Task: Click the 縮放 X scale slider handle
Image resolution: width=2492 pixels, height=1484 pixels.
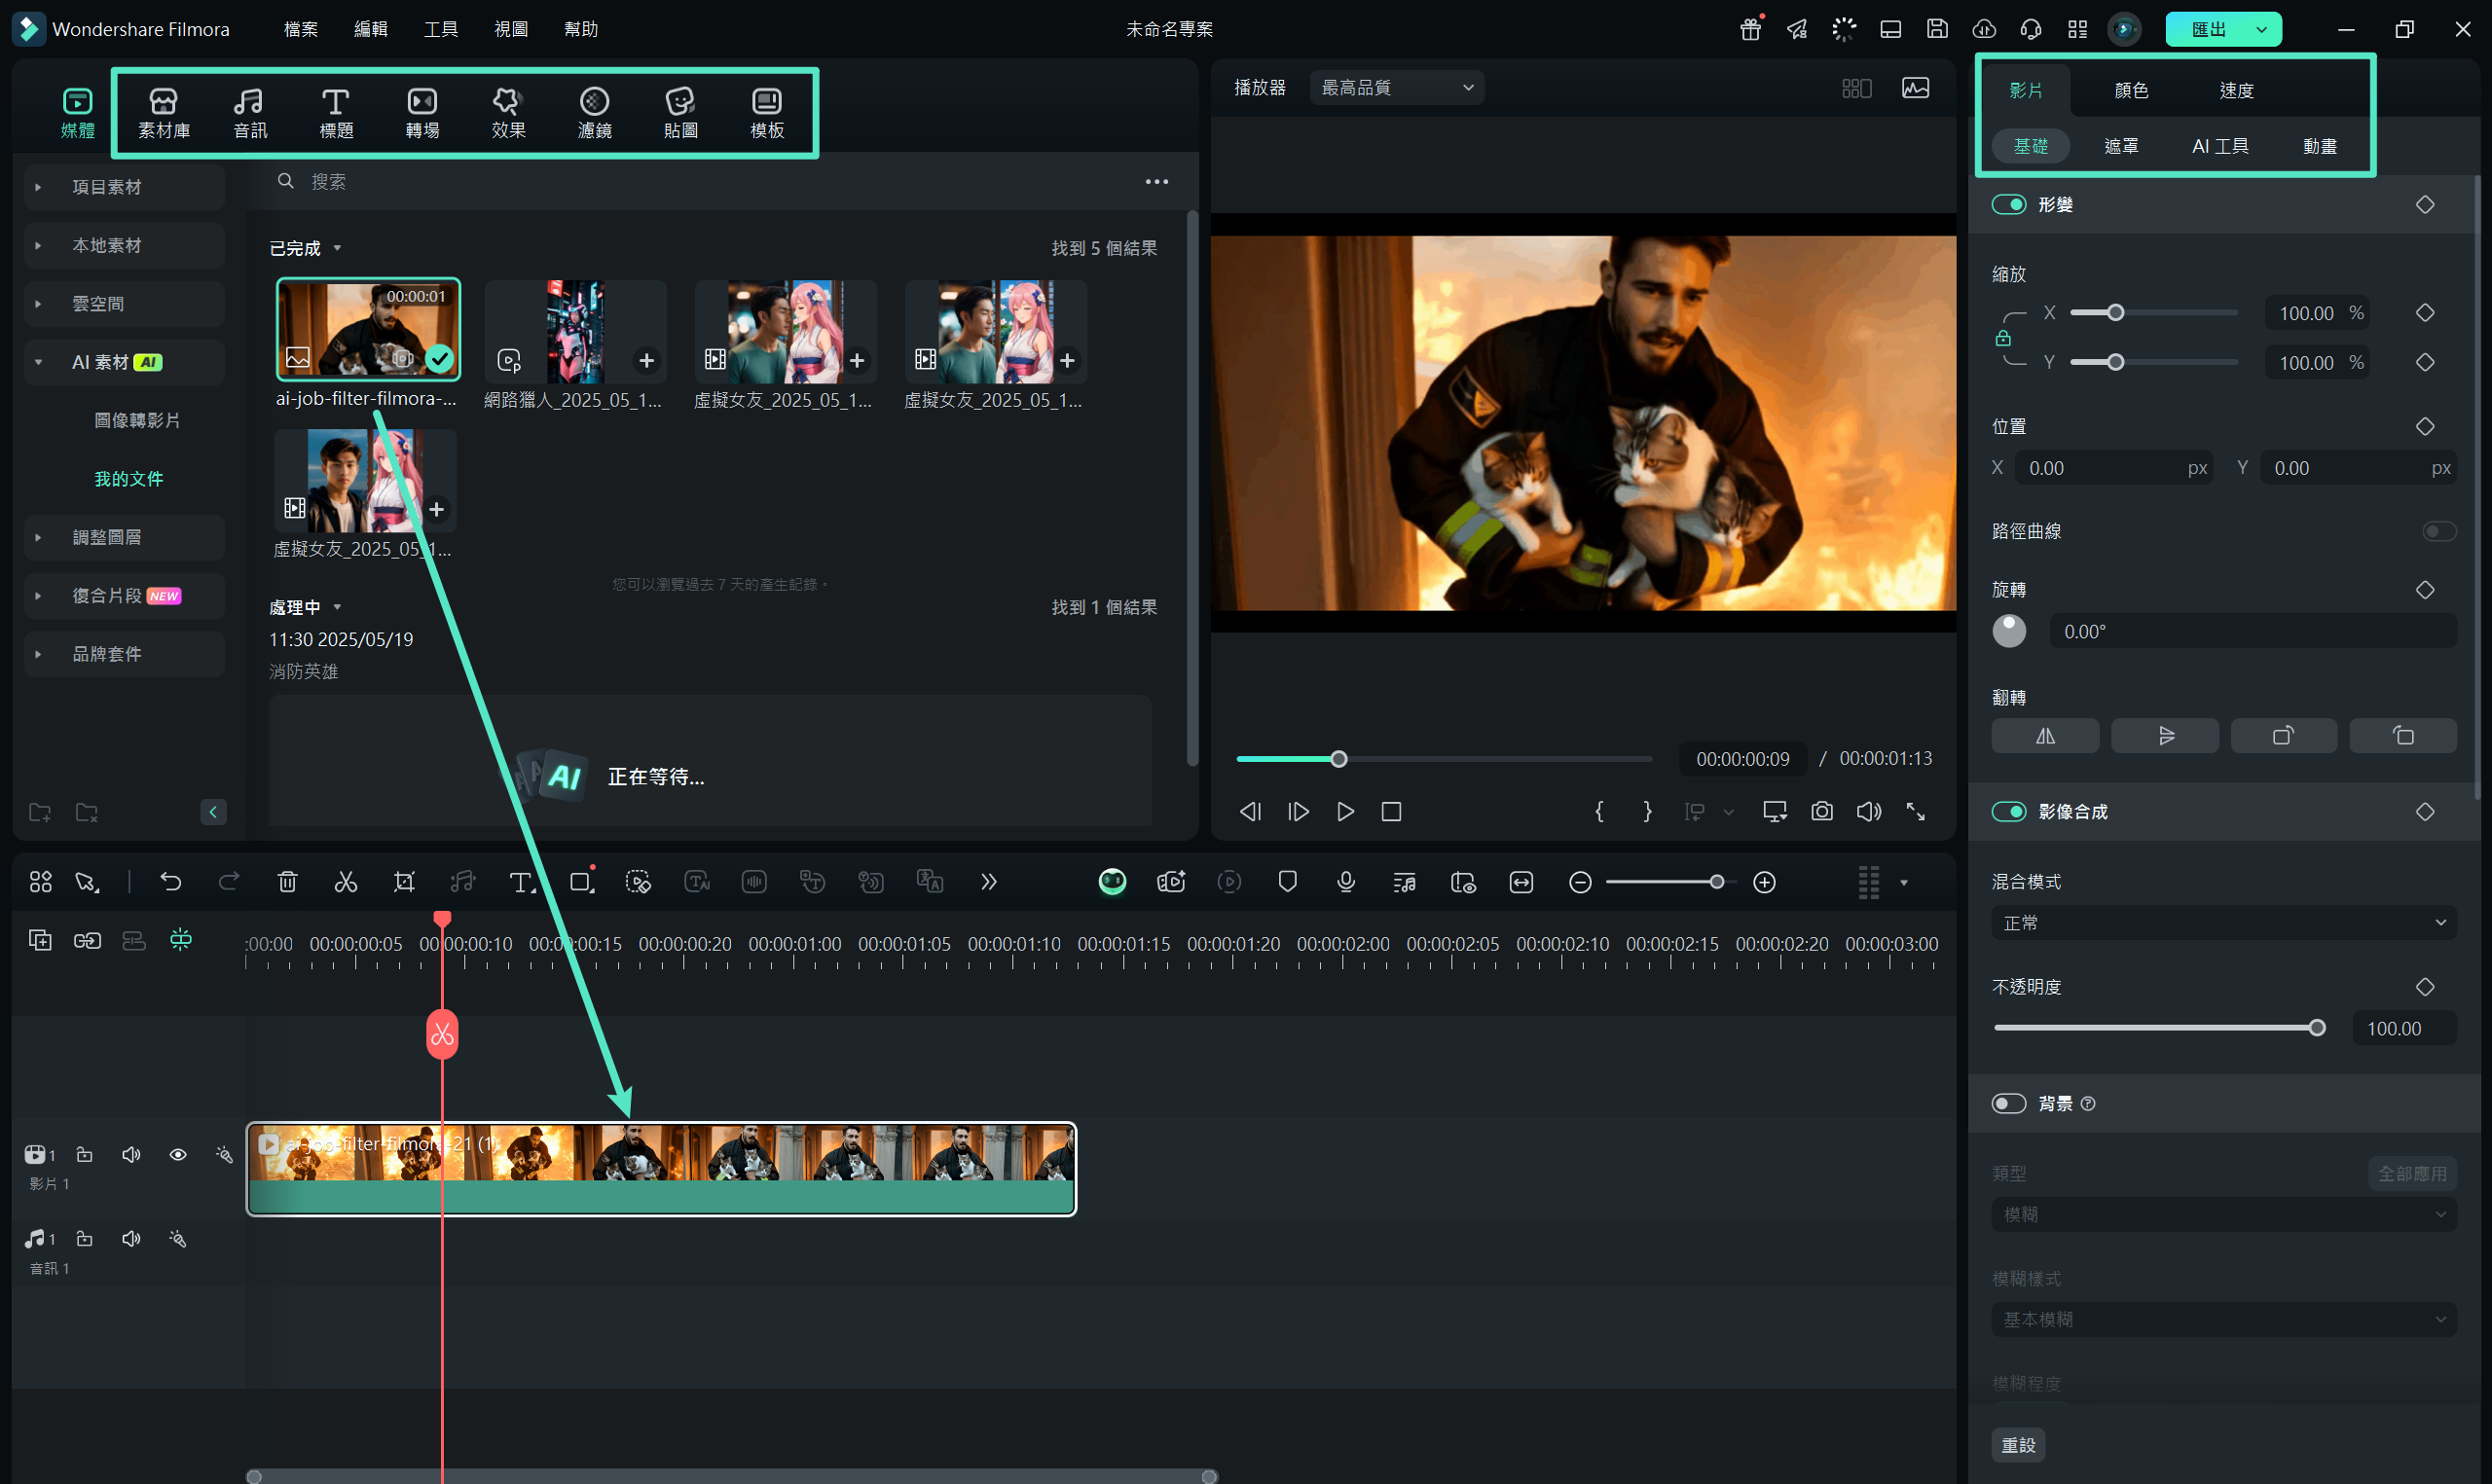Action: click(x=2115, y=313)
